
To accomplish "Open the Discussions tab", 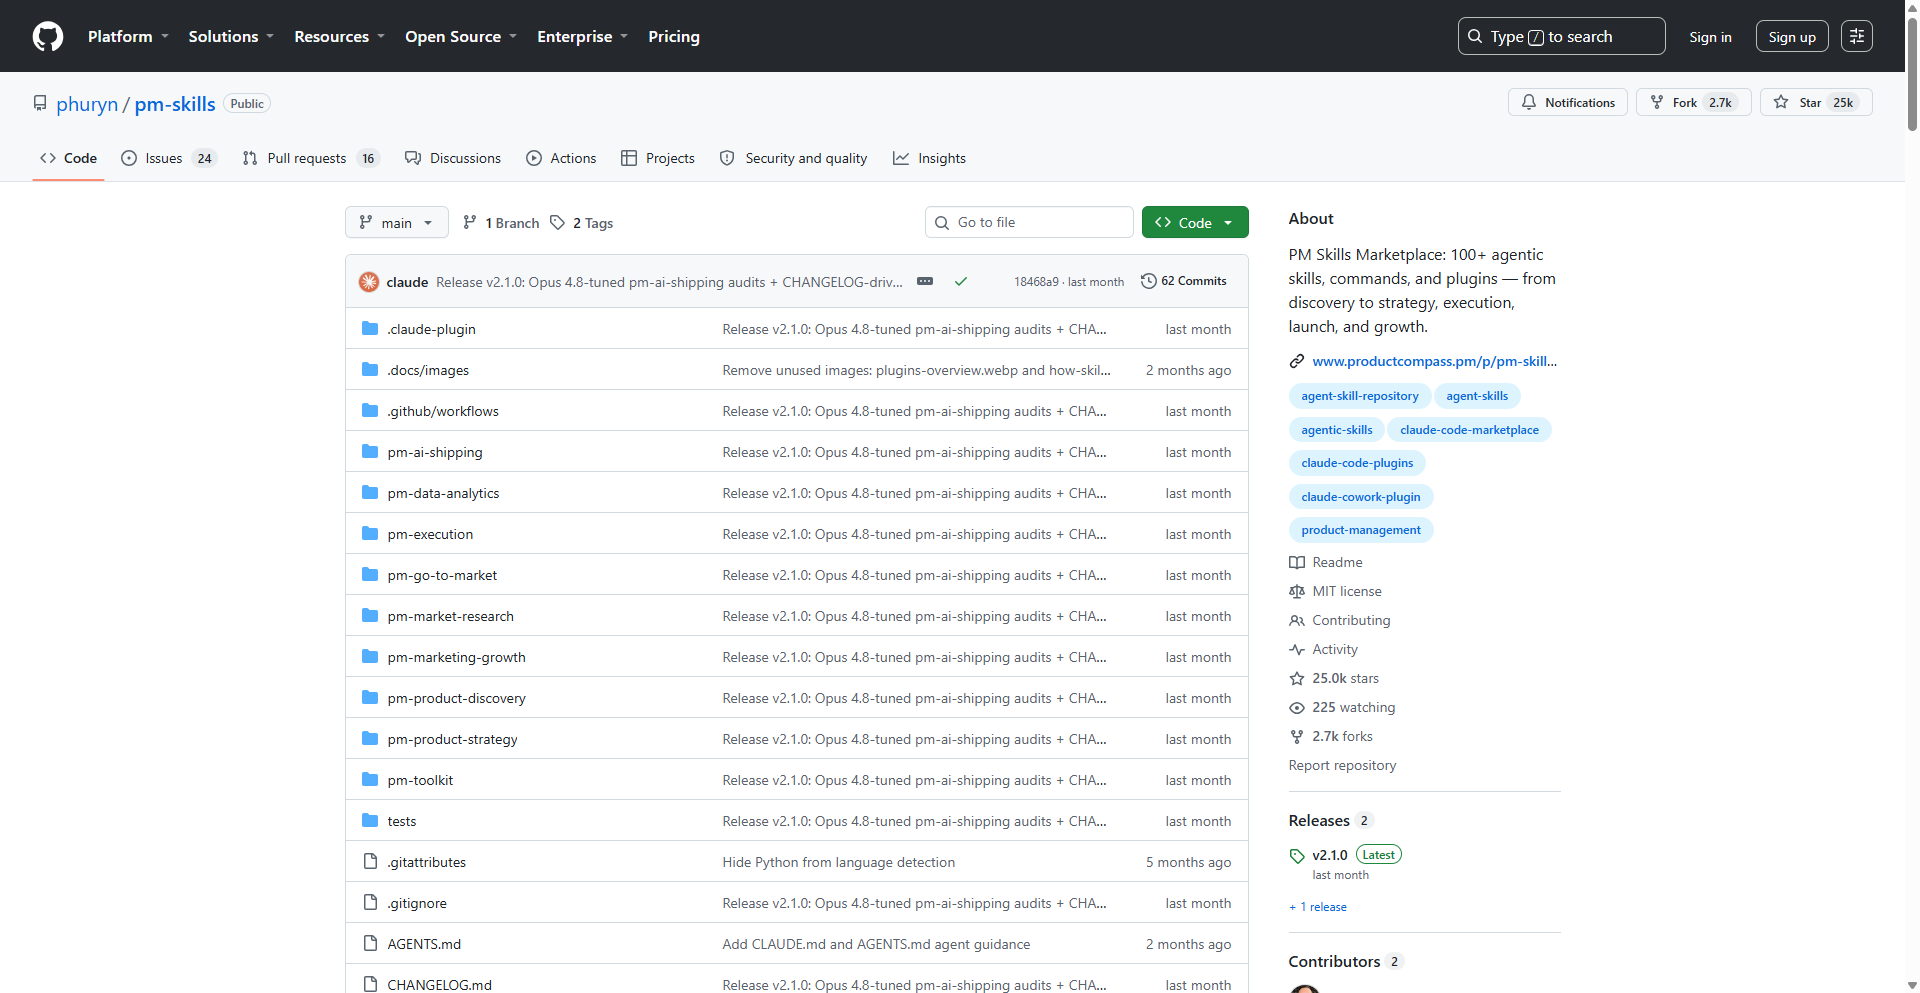I will click(x=452, y=158).
